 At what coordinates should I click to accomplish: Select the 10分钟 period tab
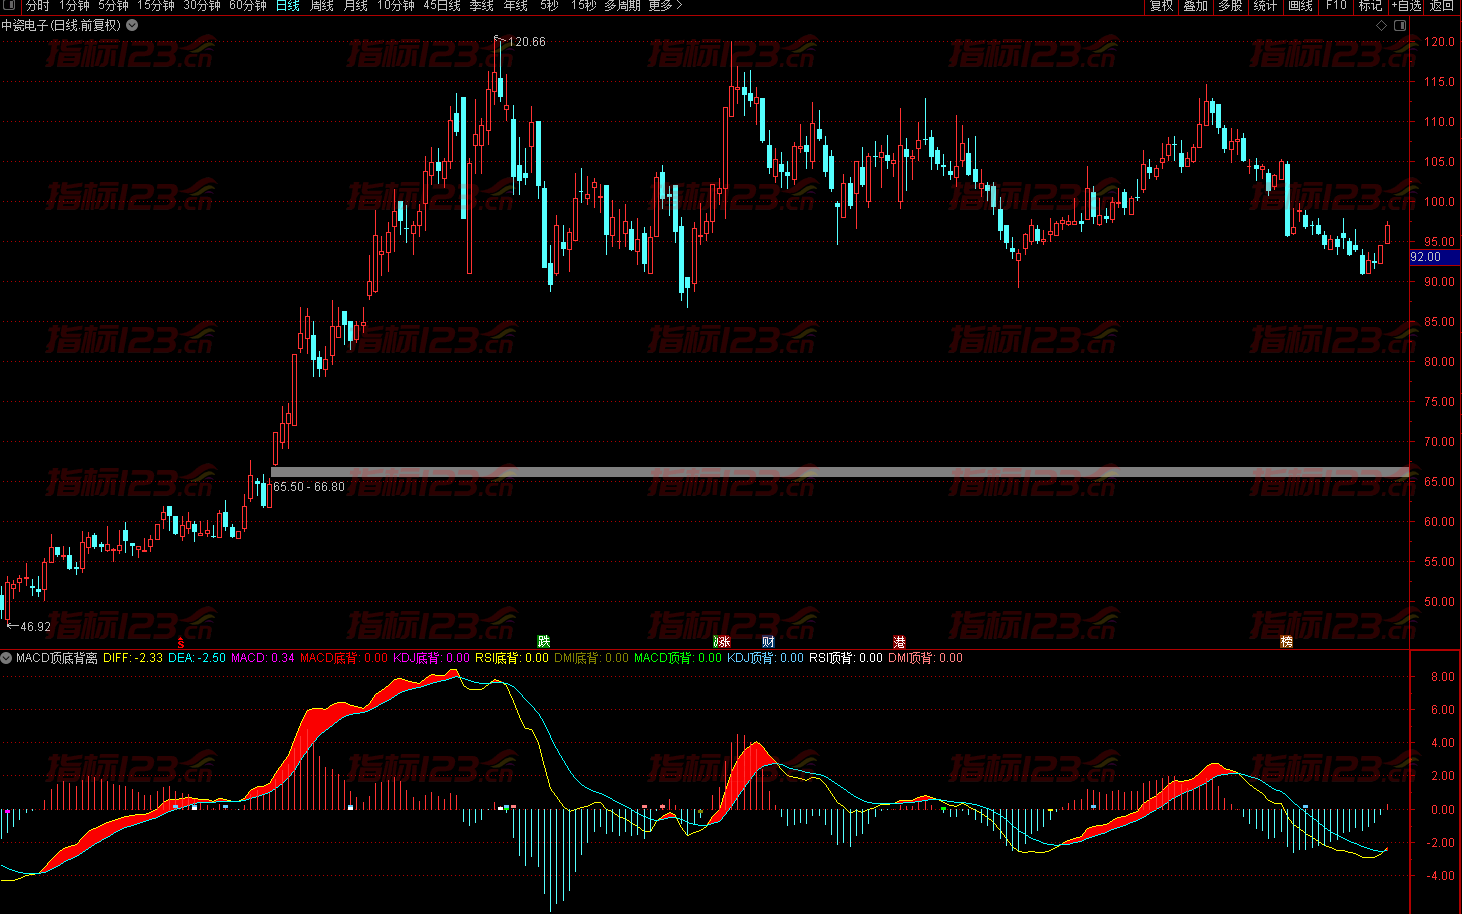pyautogui.click(x=396, y=6)
